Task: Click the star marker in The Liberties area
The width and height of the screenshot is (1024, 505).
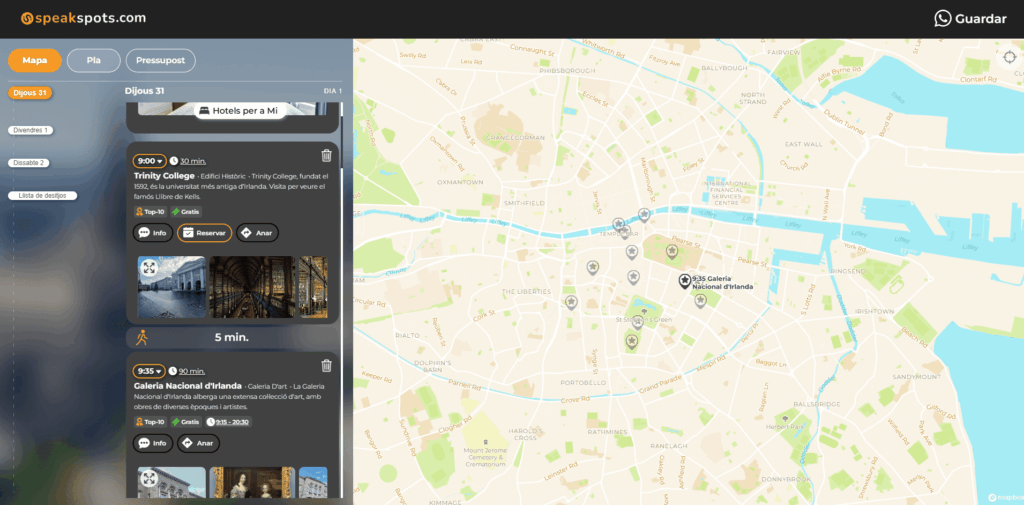Action: pos(571,302)
